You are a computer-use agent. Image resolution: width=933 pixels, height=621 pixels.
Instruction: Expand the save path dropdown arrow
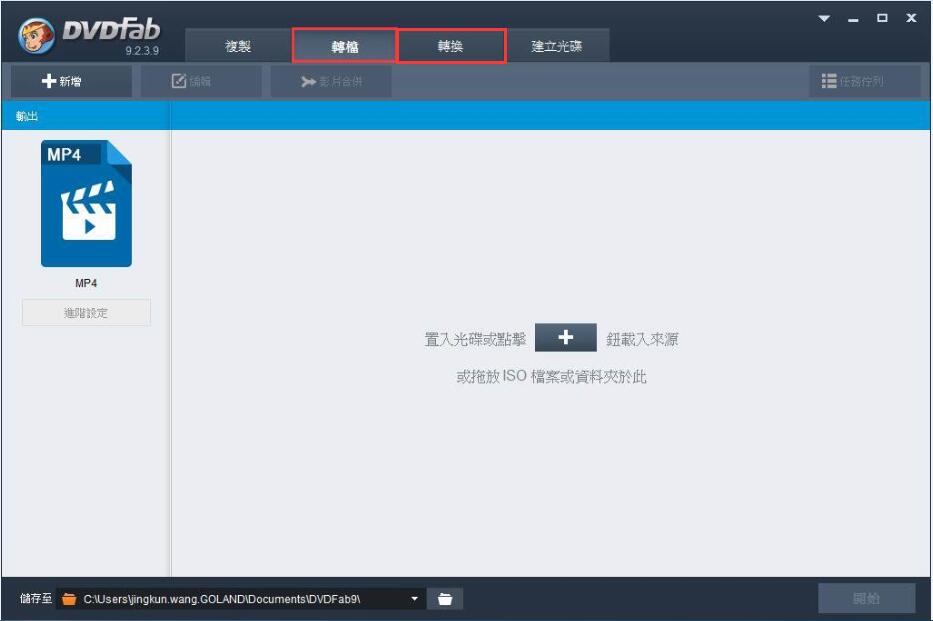tap(414, 599)
